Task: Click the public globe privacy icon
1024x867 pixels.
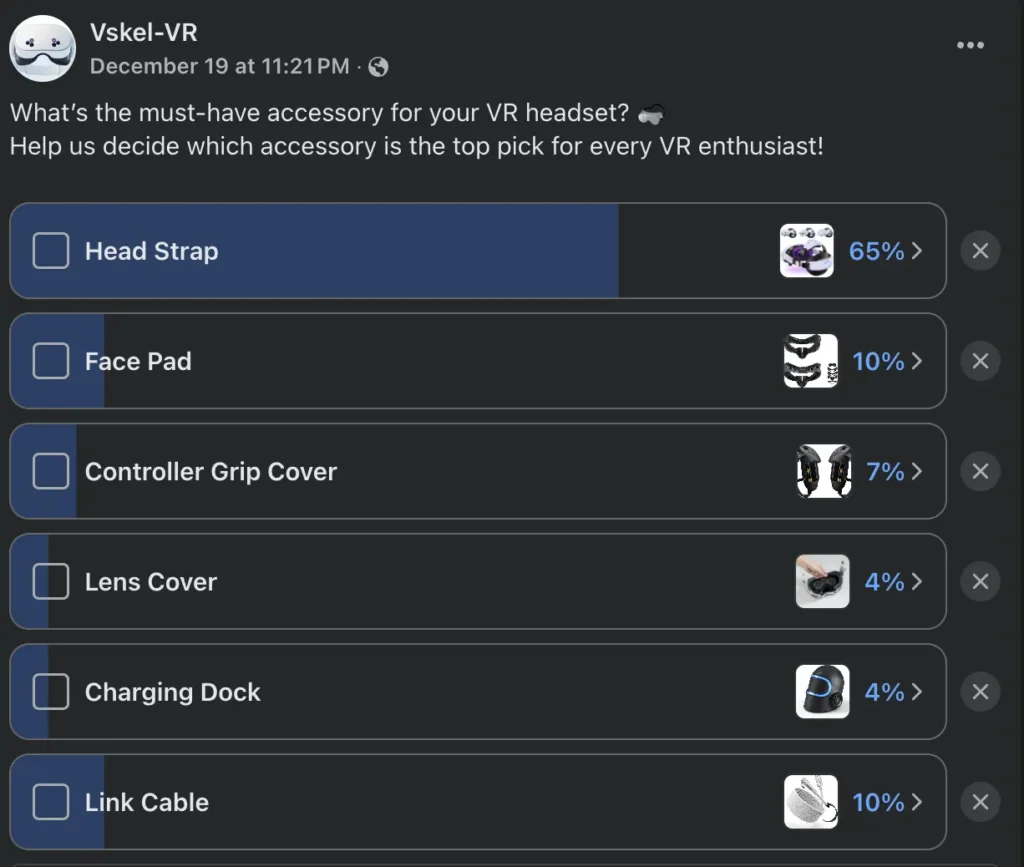Action: (378, 67)
